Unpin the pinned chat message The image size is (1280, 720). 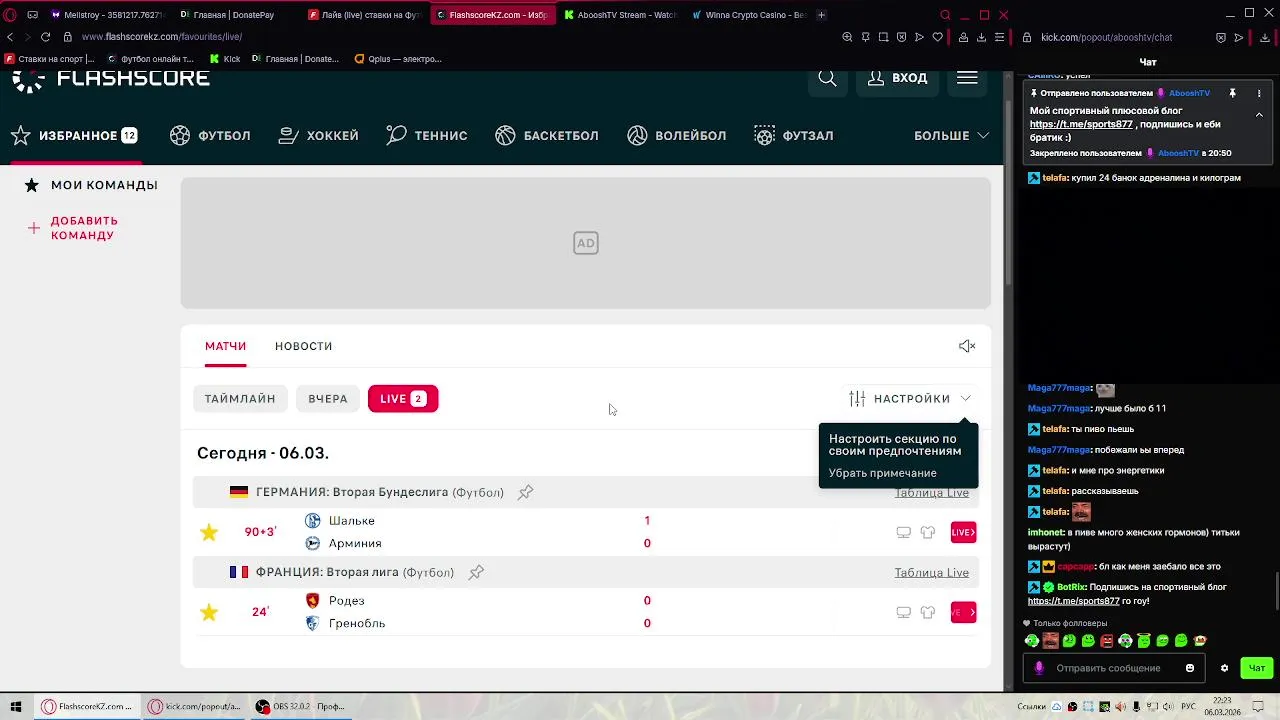coord(1233,93)
